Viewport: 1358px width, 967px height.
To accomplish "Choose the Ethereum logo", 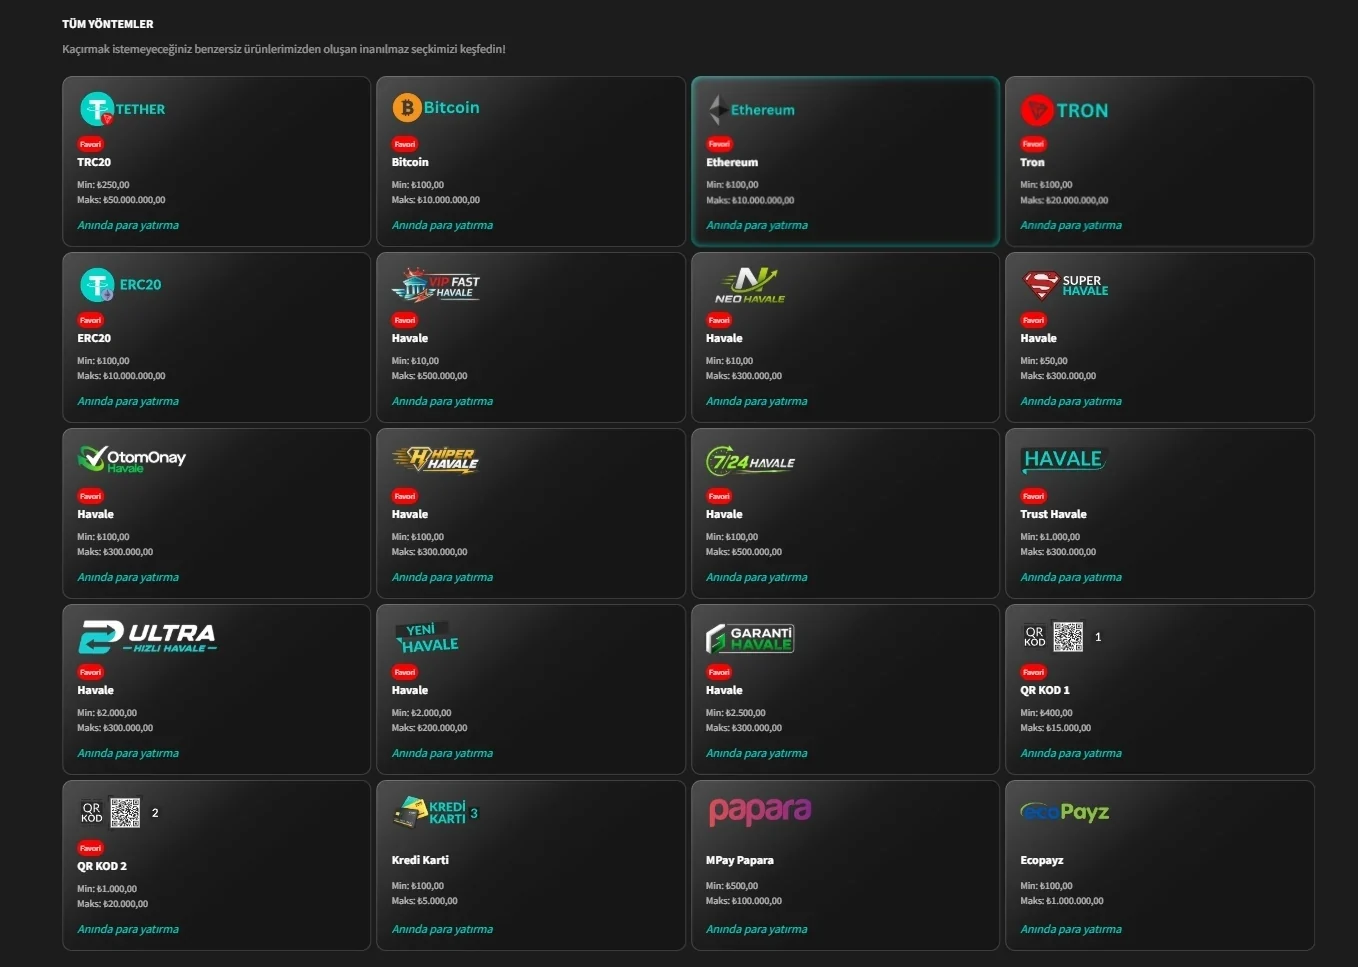I will click(751, 109).
